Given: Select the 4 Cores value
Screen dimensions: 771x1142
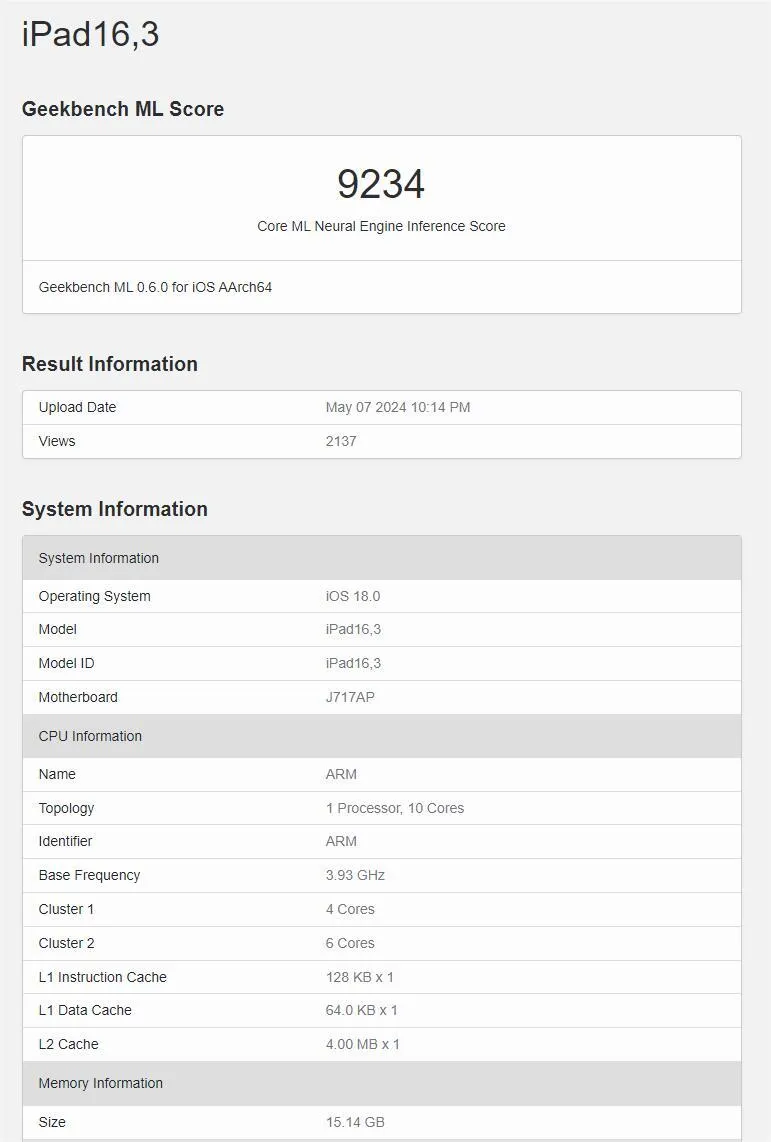Looking at the screenshot, I should pyautogui.click(x=350, y=910).
